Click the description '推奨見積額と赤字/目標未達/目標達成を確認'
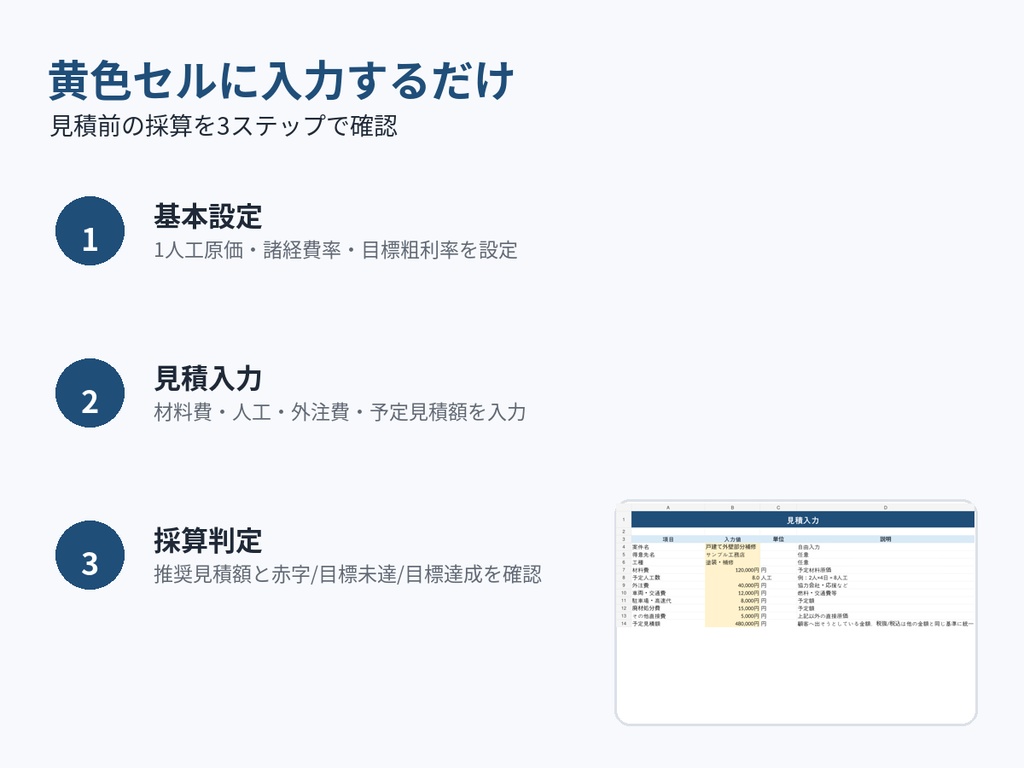The height and width of the screenshot is (768, 1024). click(347, 574)
